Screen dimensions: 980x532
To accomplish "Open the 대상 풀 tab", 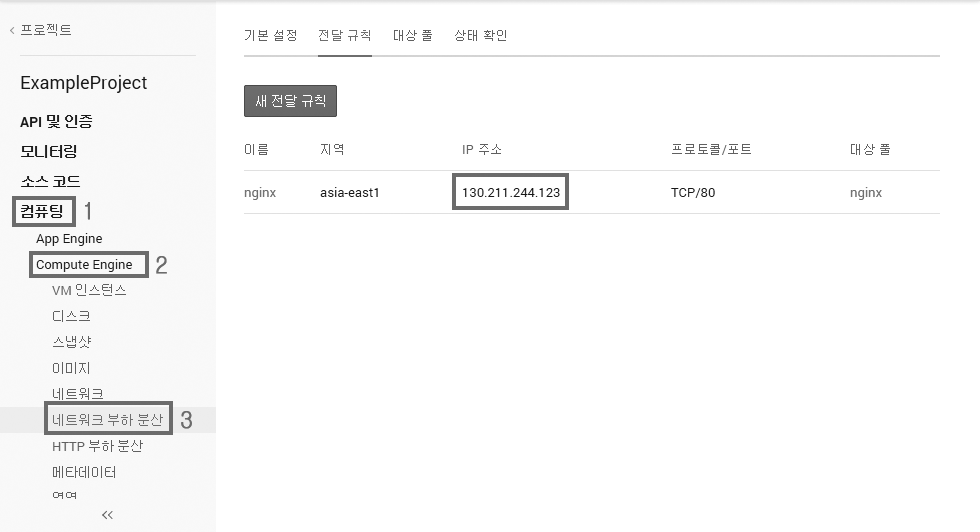I will tap(412, 36).
